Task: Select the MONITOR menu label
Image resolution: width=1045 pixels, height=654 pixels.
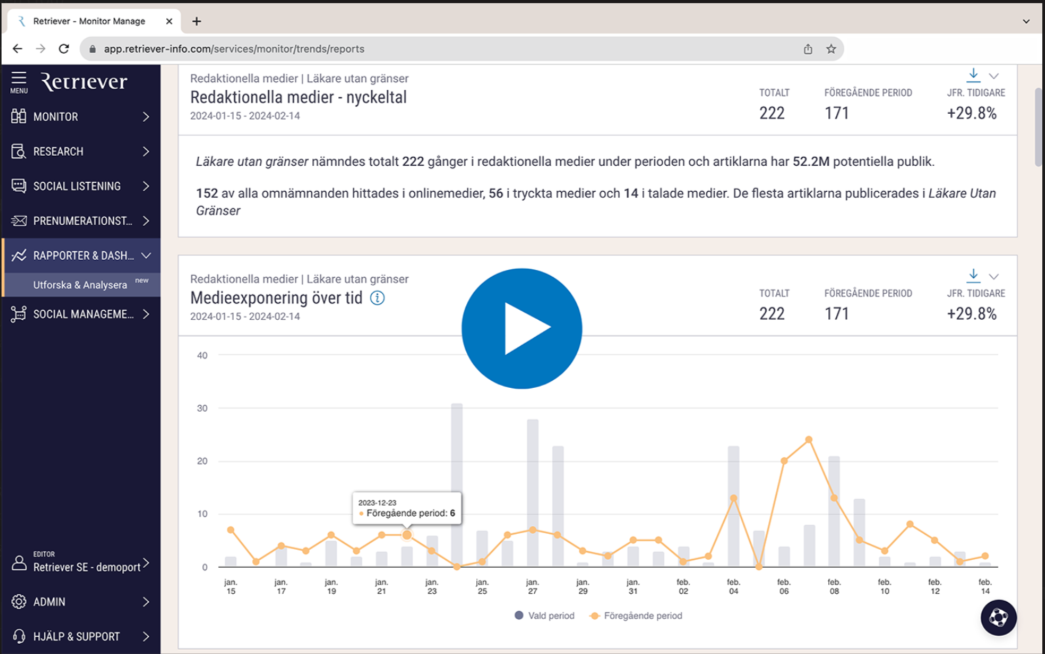Action: click(56, 117)
